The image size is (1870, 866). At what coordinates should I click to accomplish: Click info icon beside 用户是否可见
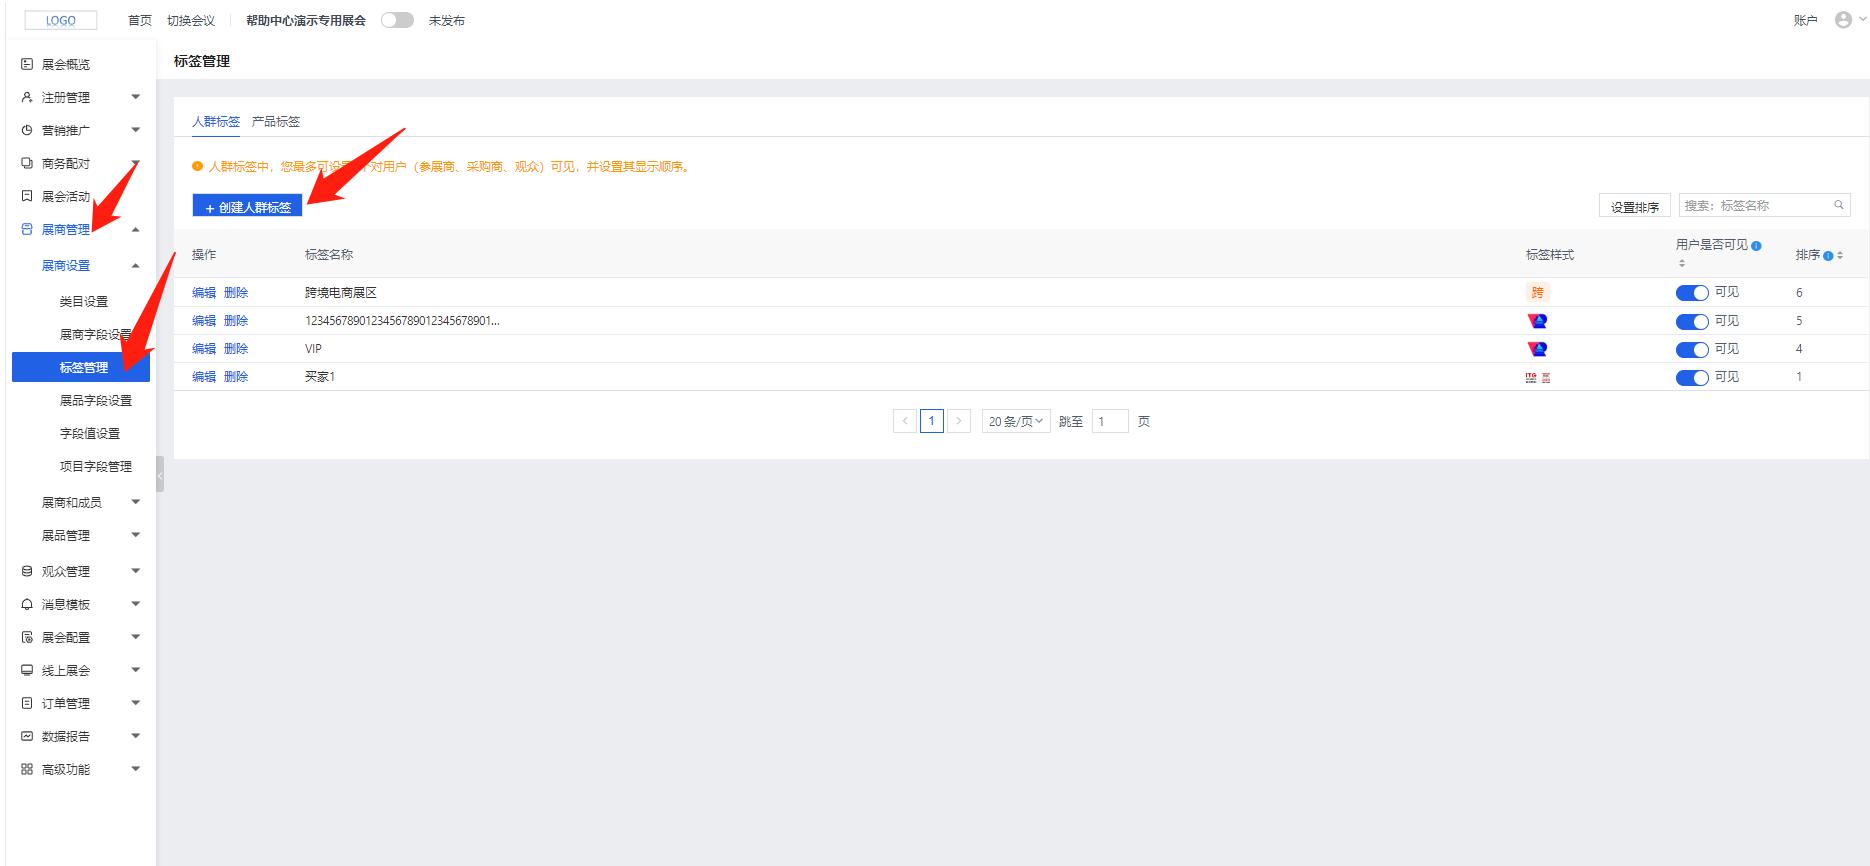tap(1756, 245)
